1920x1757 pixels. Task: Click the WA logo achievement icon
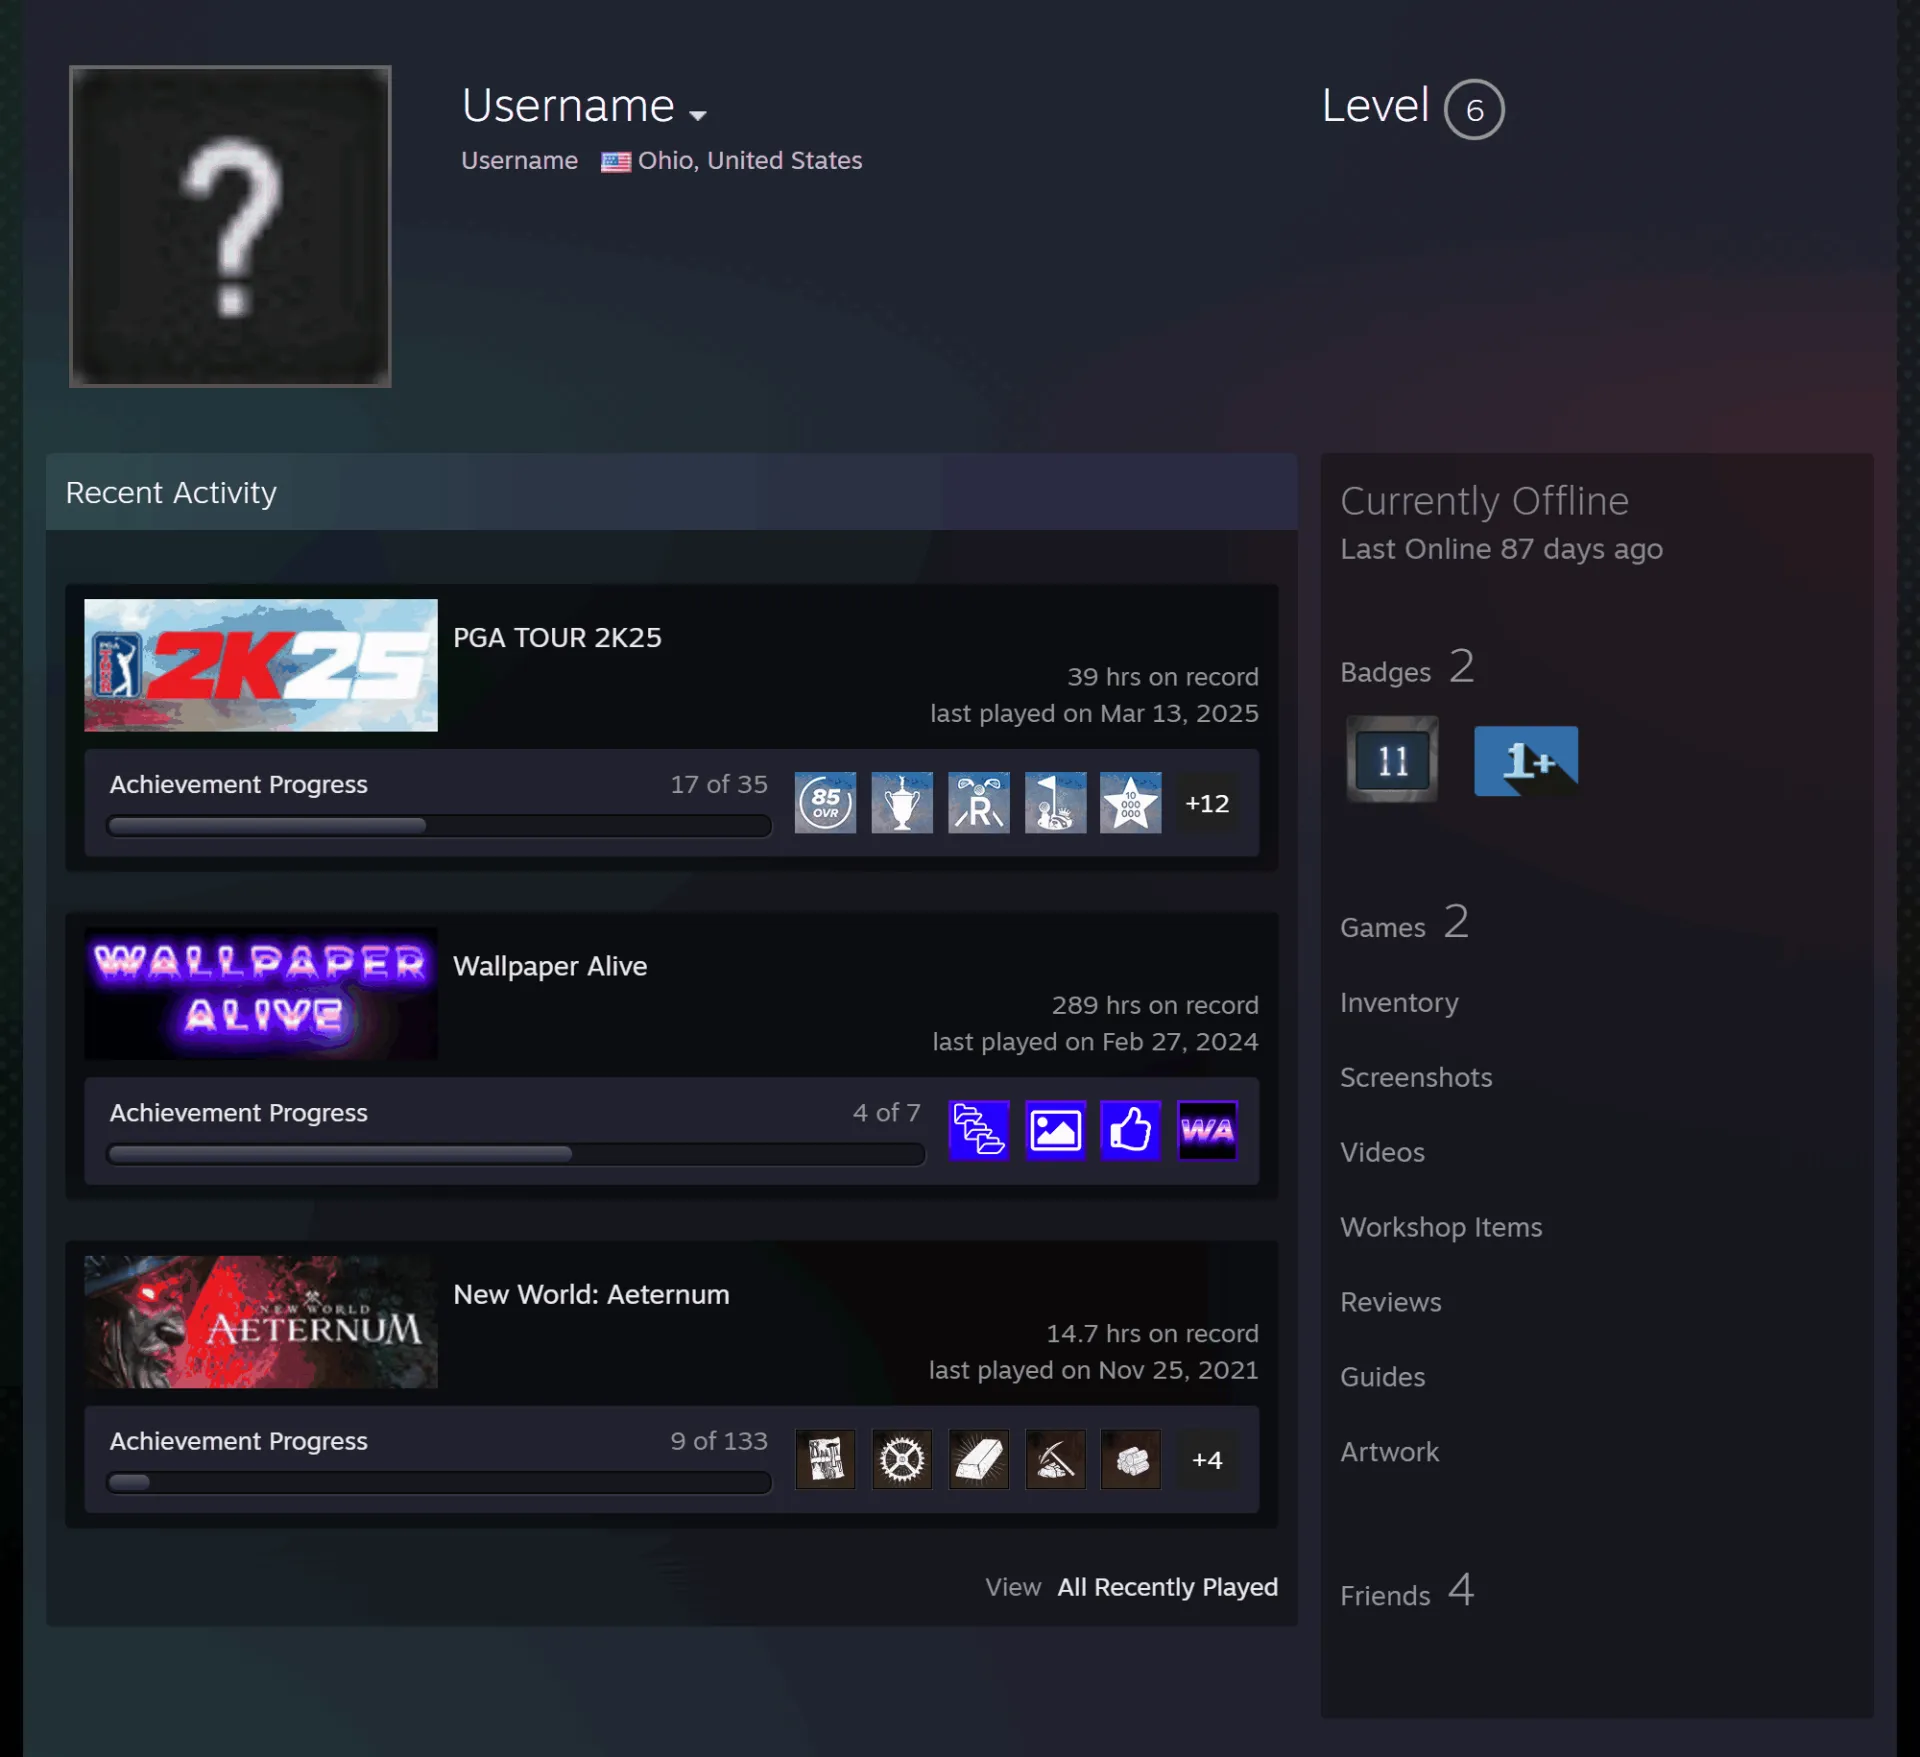(x=1207, y=1130)
